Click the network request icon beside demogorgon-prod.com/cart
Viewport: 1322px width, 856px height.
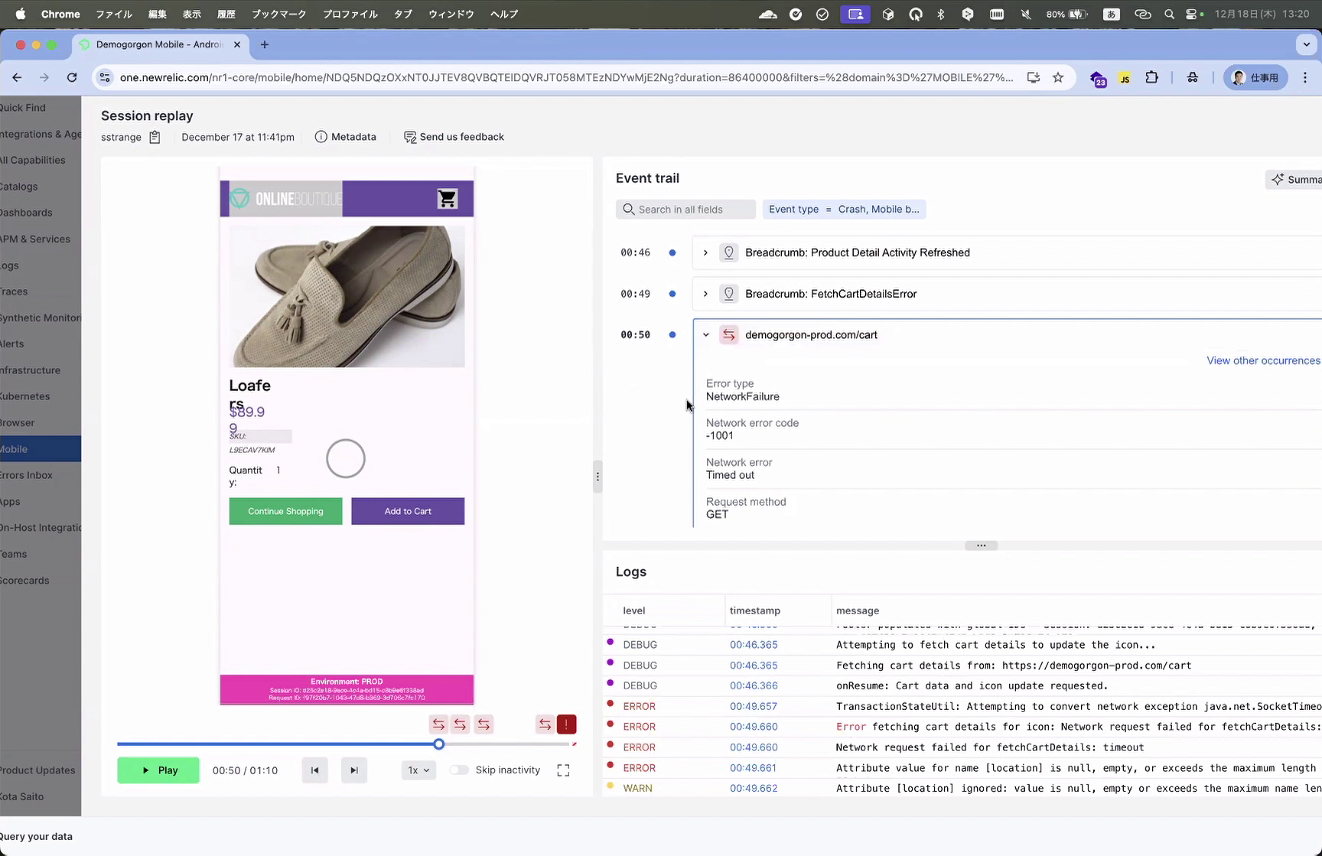coord(729,335)
